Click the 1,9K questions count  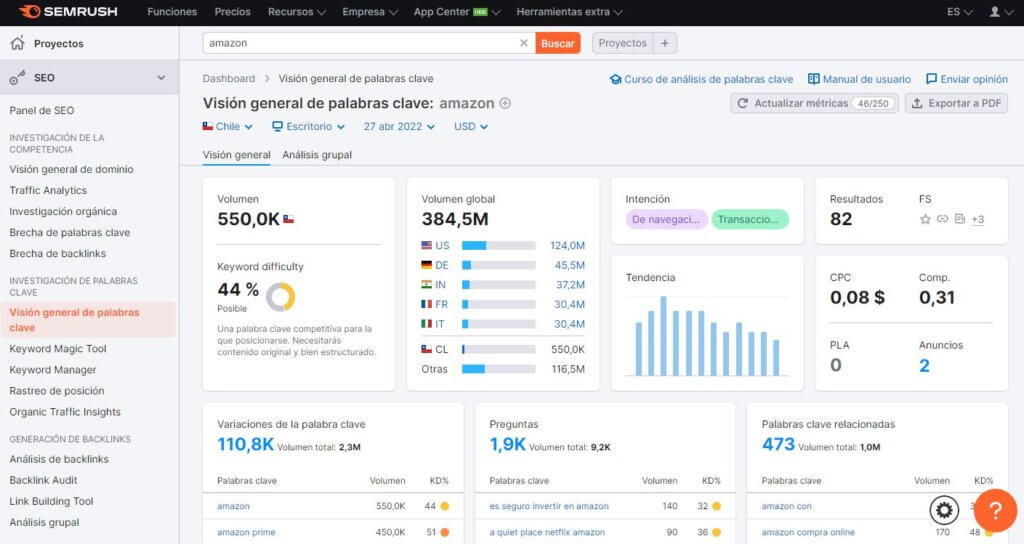coord(507,445)
